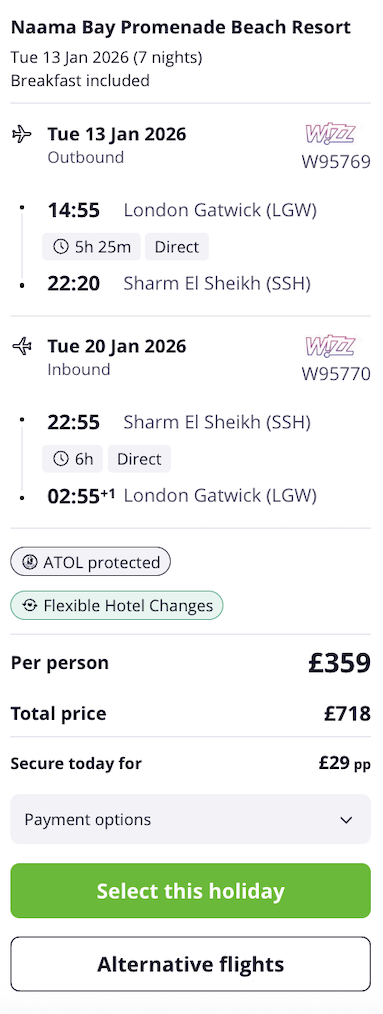Expand the Payment options dropdown
The height and width of the screenshot is (1014, 383).
(x=191, y=819)
